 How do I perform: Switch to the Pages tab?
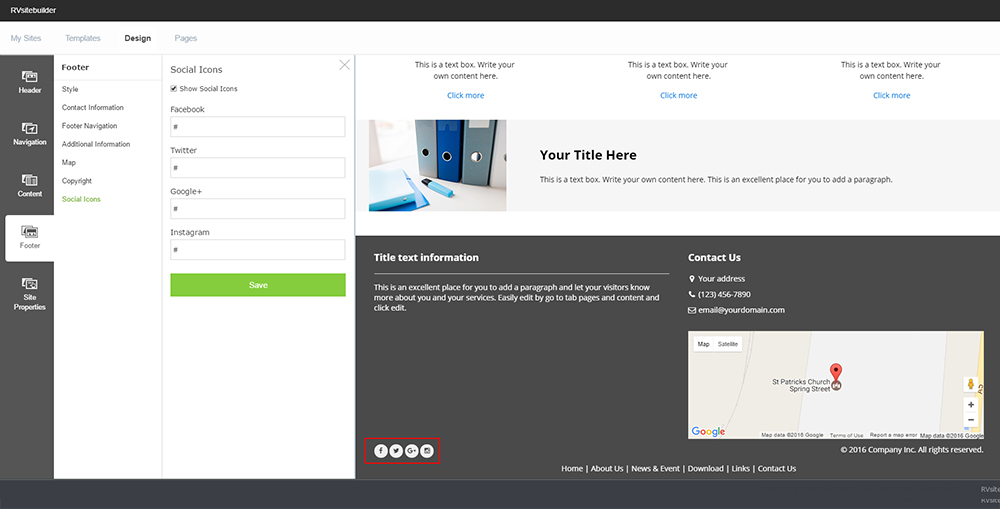pyautogui.click(x=186, y=38)
